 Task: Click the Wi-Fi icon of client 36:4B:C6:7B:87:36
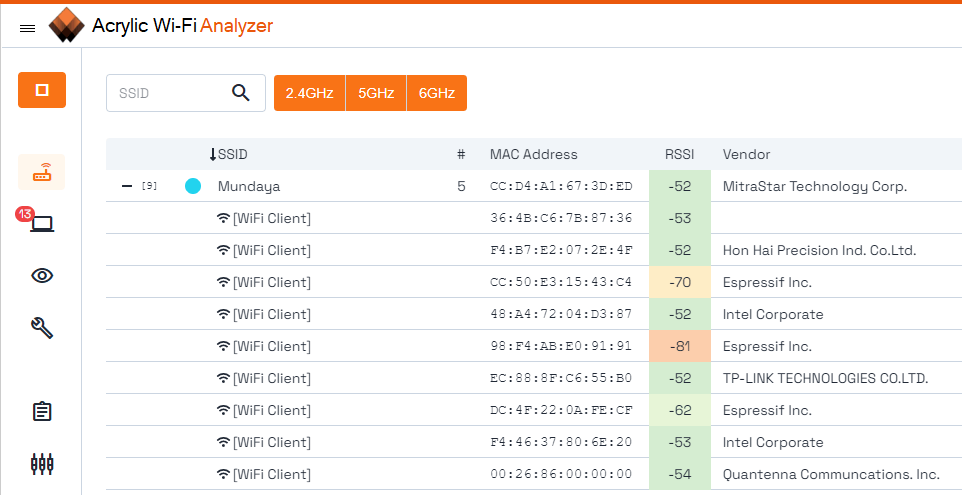223,218
